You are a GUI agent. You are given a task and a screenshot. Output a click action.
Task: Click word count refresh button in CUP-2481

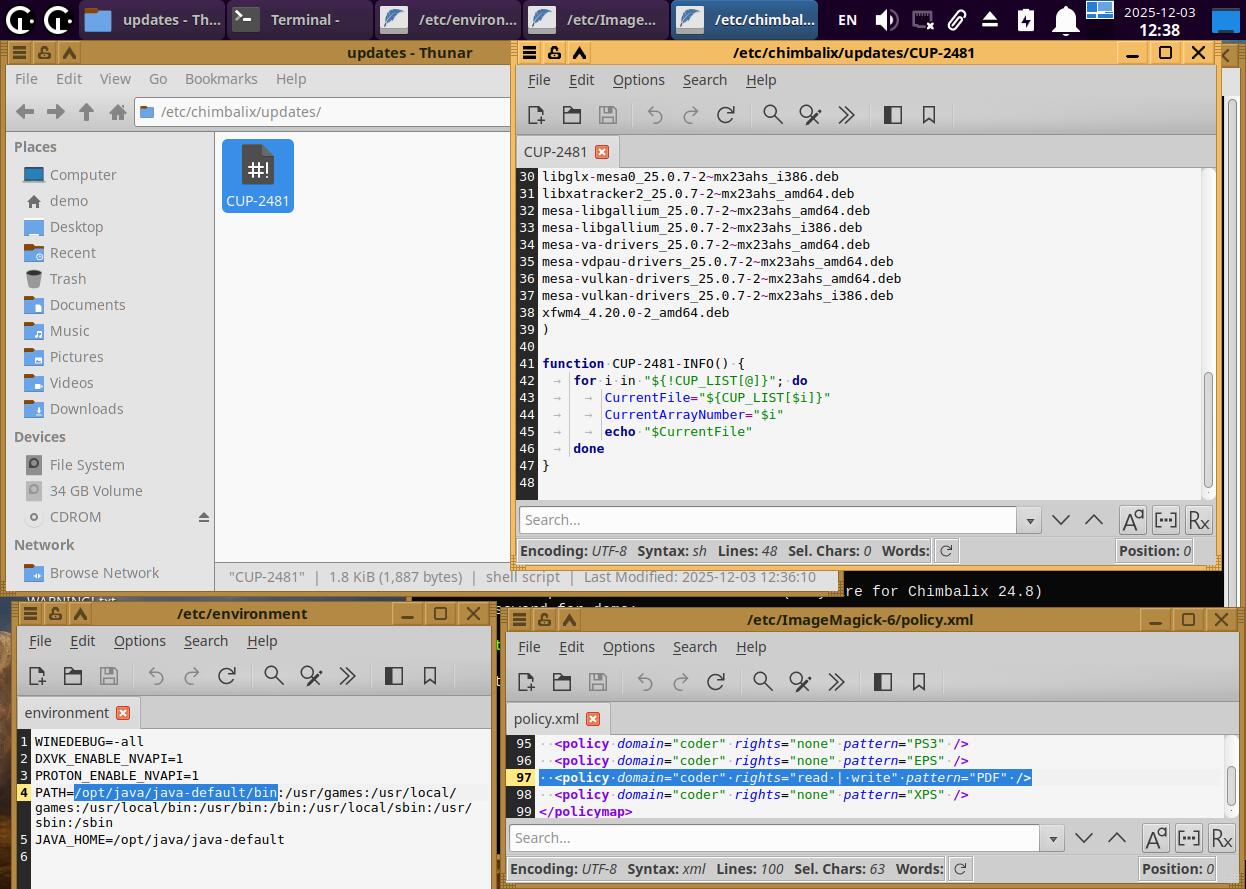coord(946,551)
